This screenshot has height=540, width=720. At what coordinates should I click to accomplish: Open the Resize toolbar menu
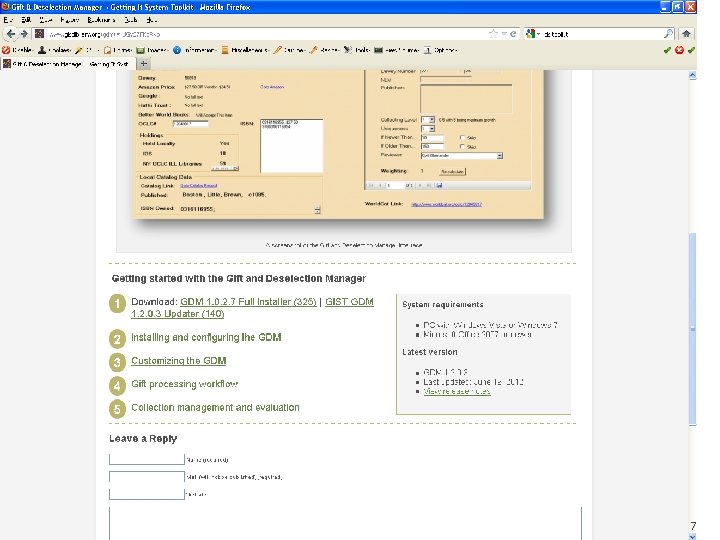click(x=324, y=50)
